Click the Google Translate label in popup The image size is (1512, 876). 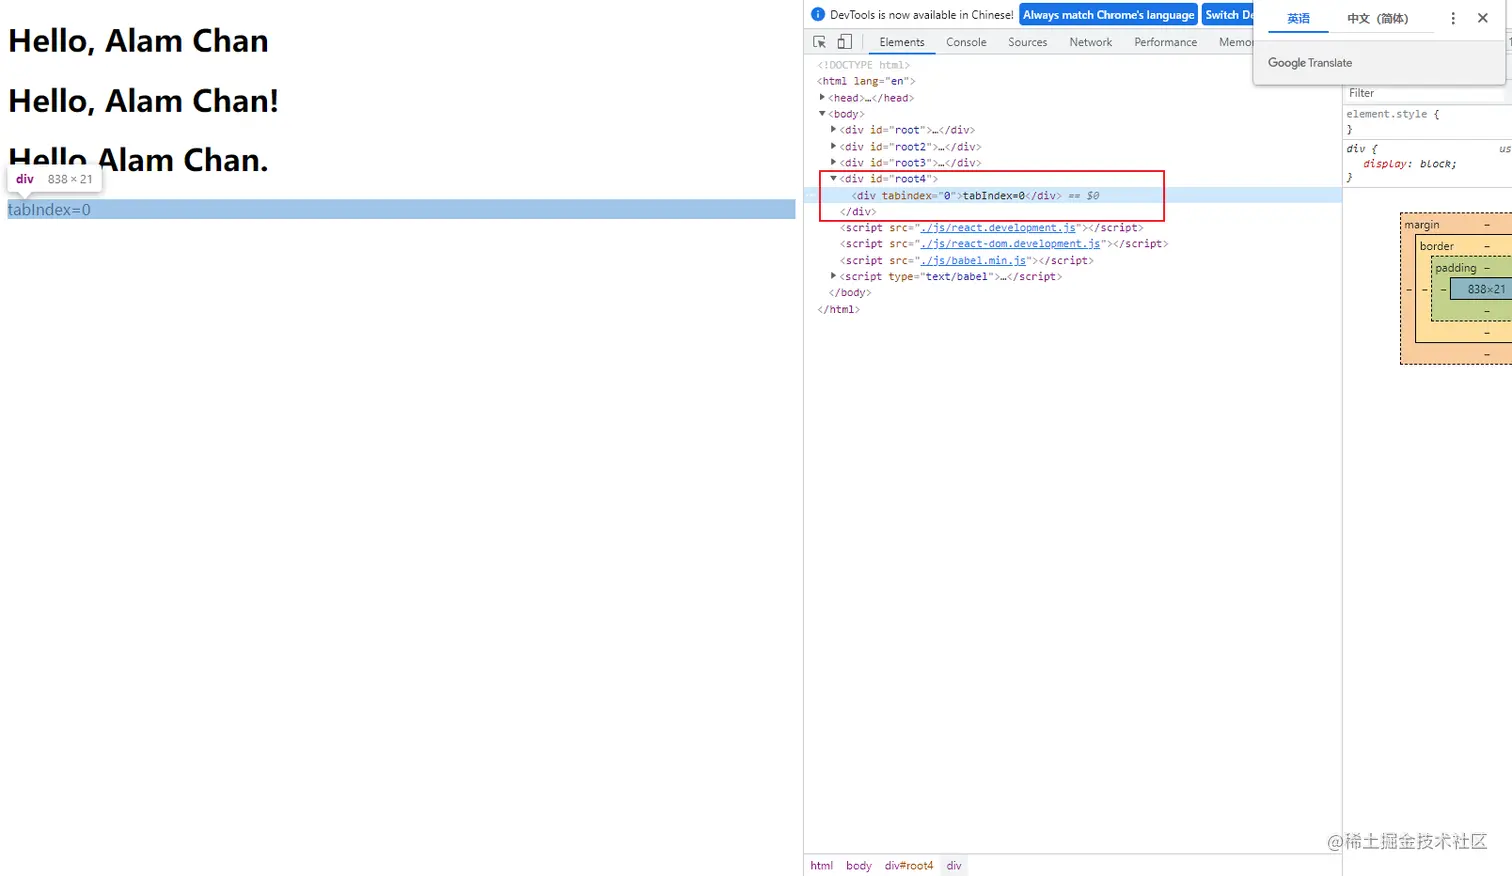click(x=1310, y=63)
